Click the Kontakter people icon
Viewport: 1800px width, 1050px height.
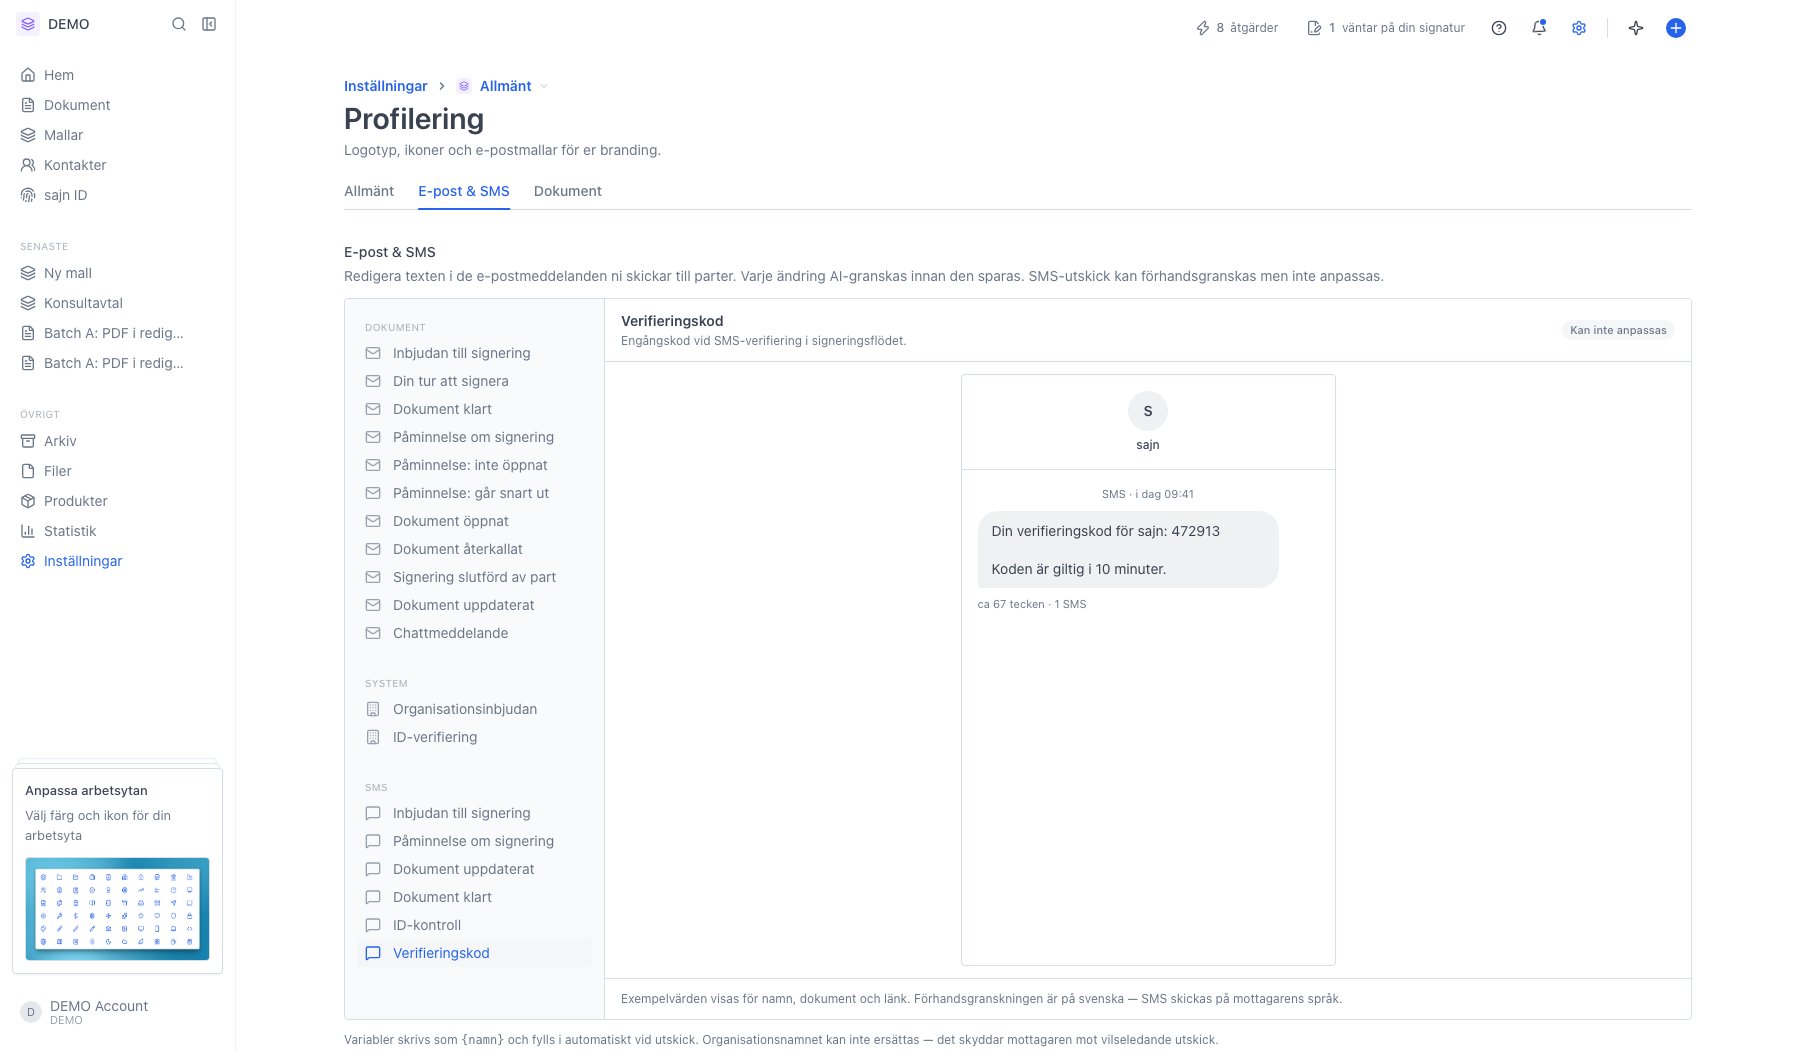click(28, 165)
